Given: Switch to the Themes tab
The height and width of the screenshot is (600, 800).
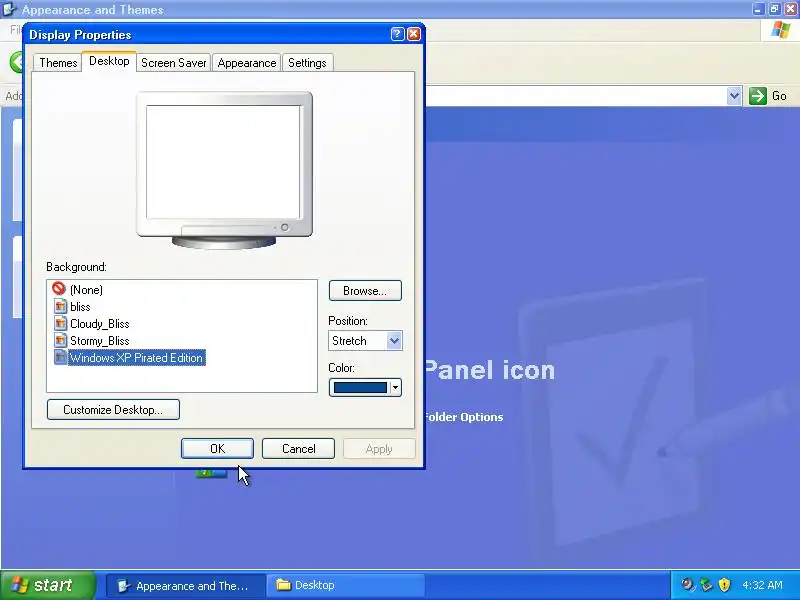Looking at the screenshot, I should click(58, 63).
